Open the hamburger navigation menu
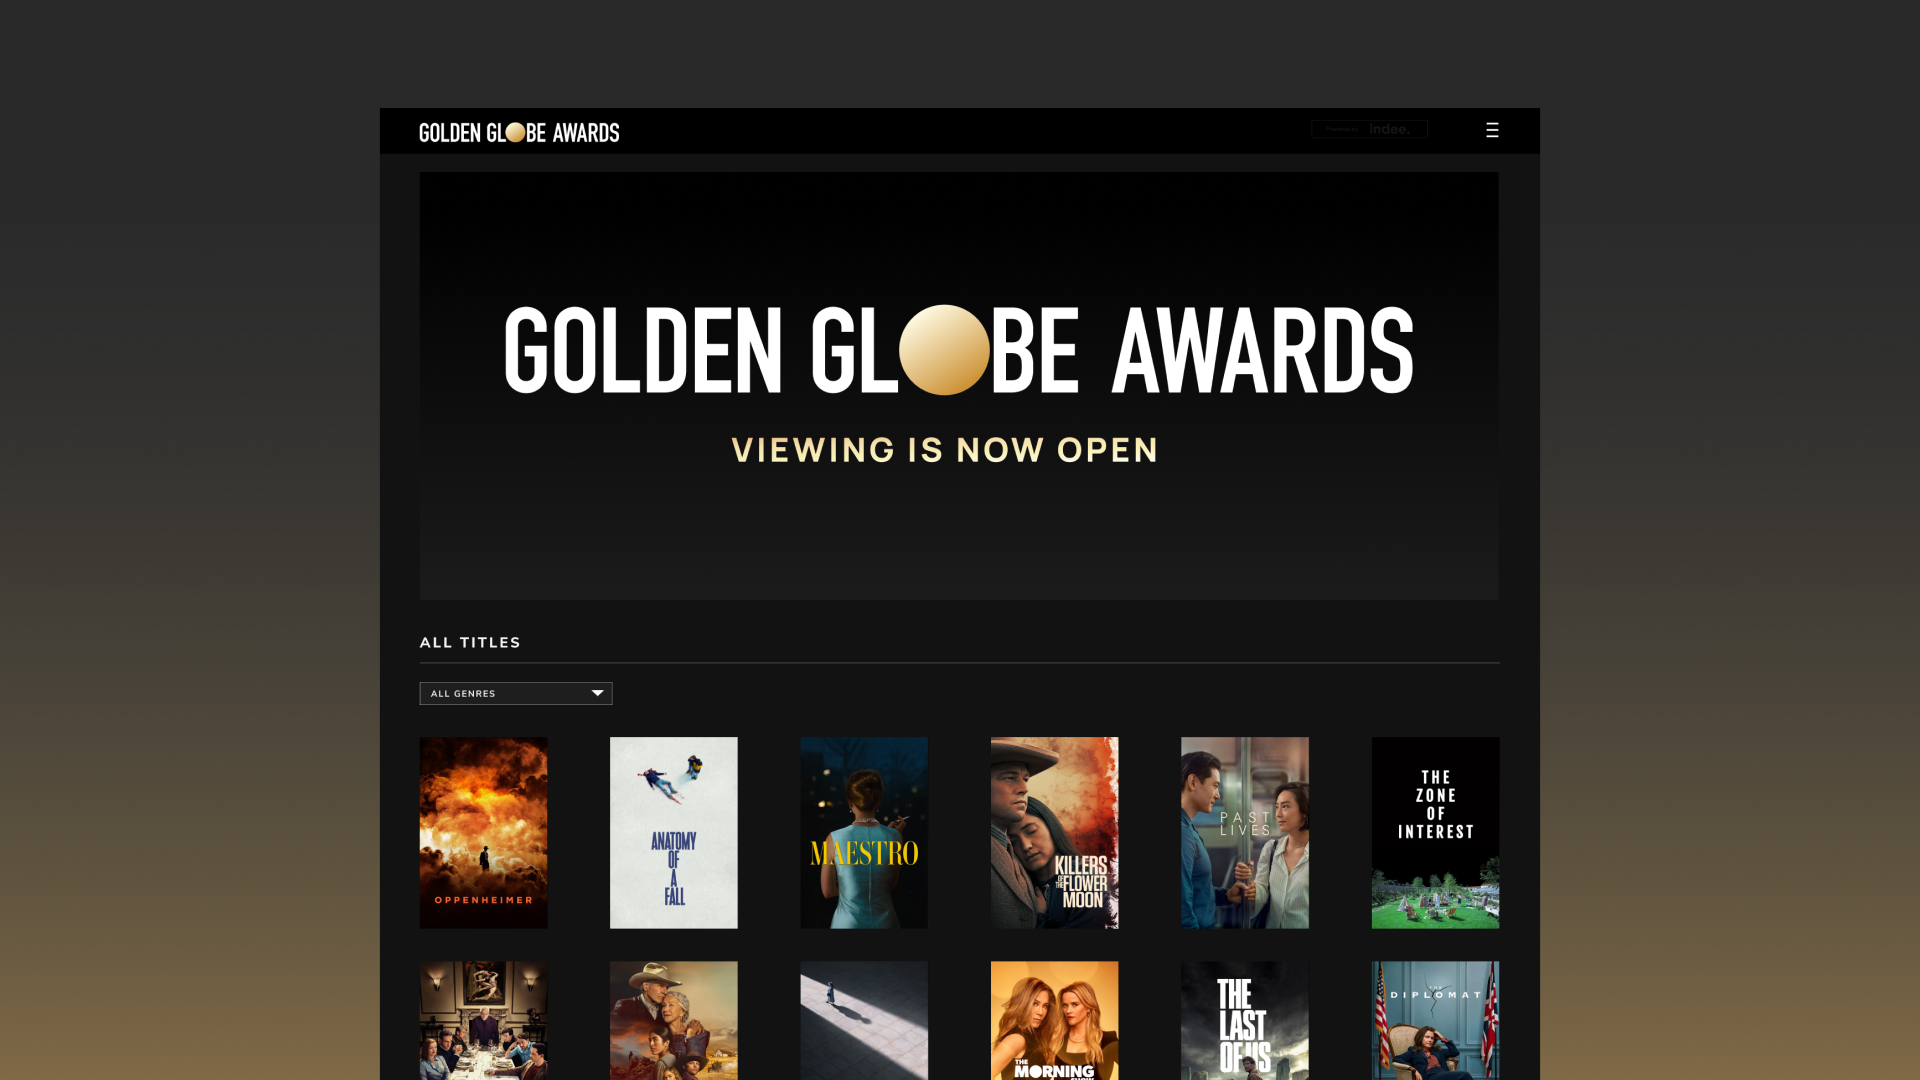Viewport: 1920px width, 1080px height. 1492,130
